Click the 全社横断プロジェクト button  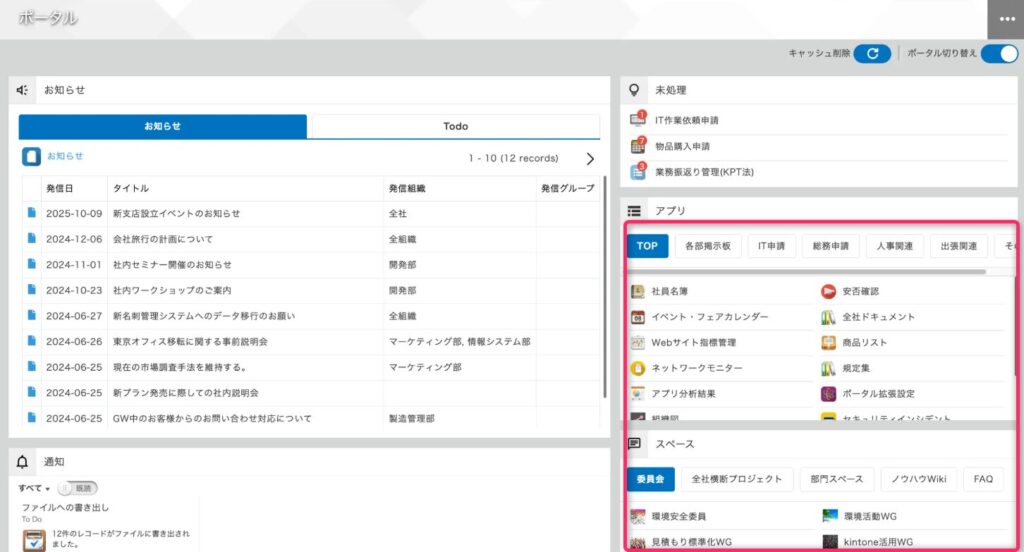click(x=737, y=479)
